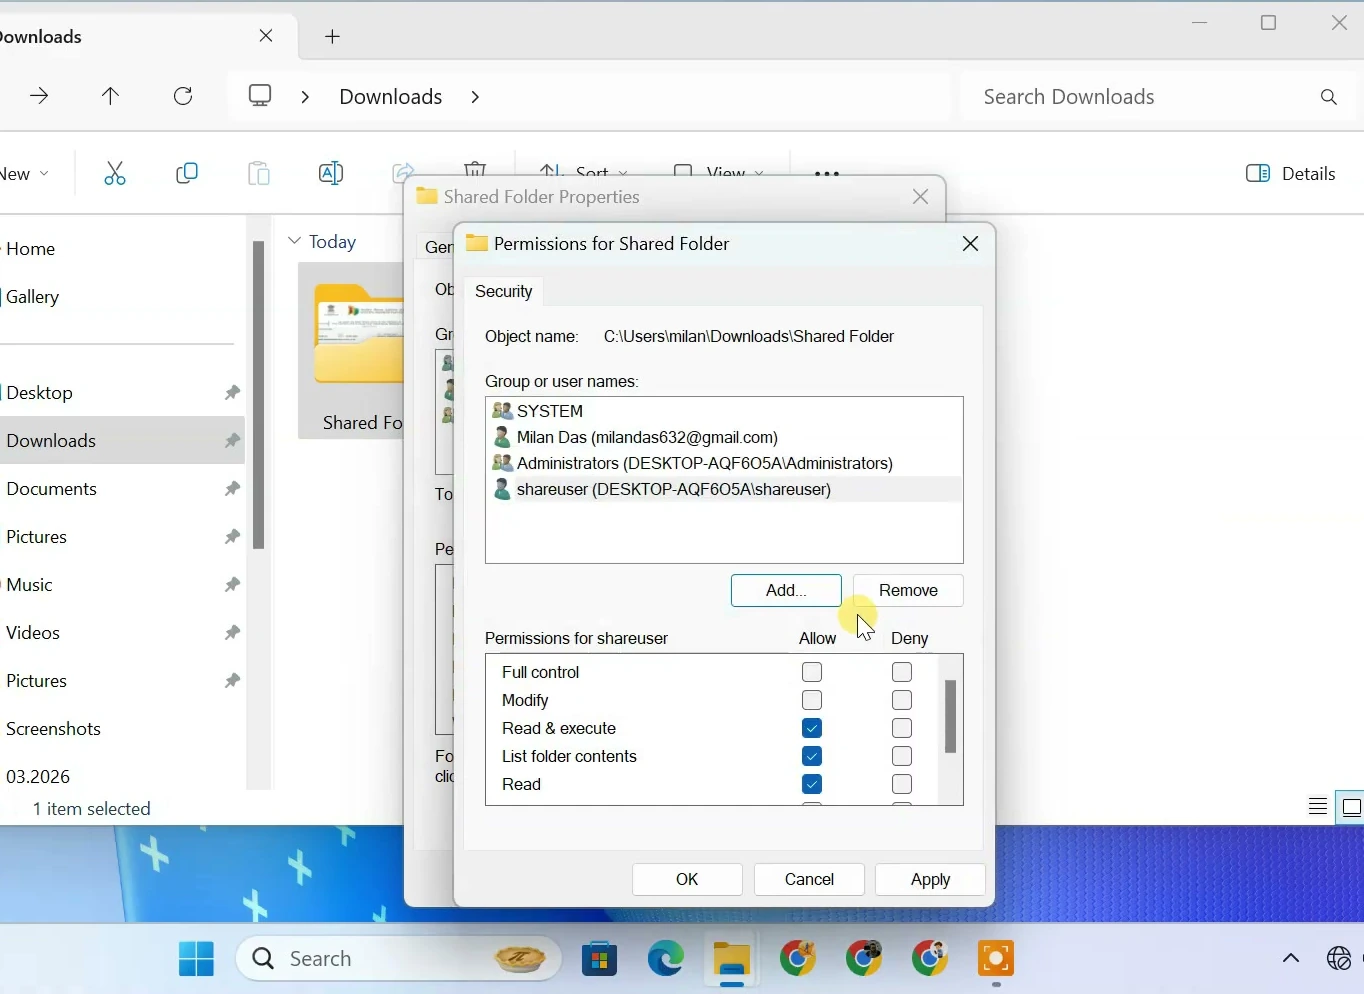Switch to the Security tab
This screenshot has width=1364, height=994.
tap(504, 291)
